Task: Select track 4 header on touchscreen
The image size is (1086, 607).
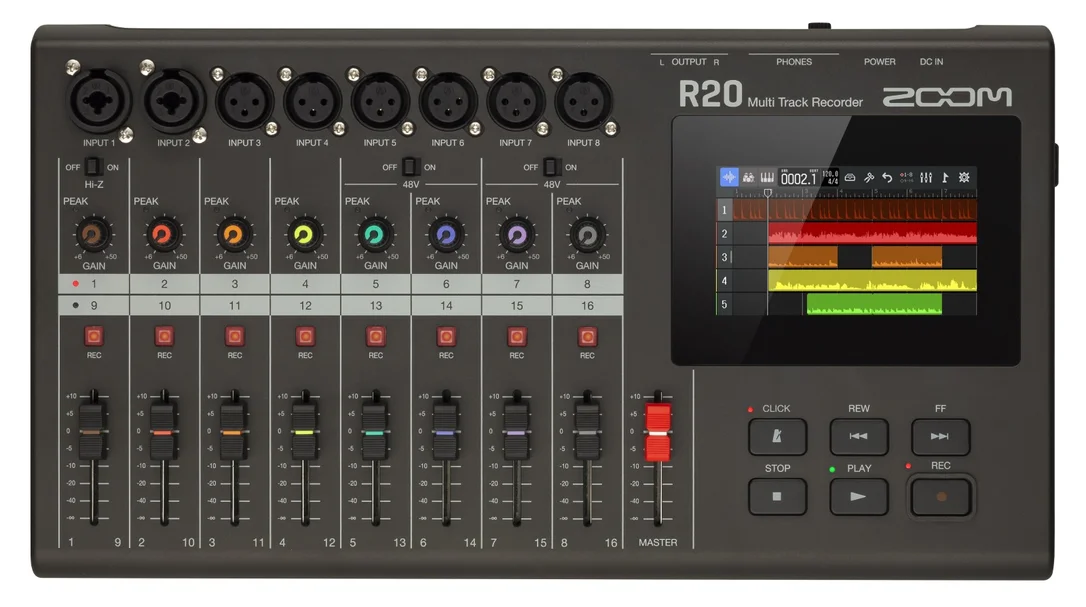Action: pos(724,281)
